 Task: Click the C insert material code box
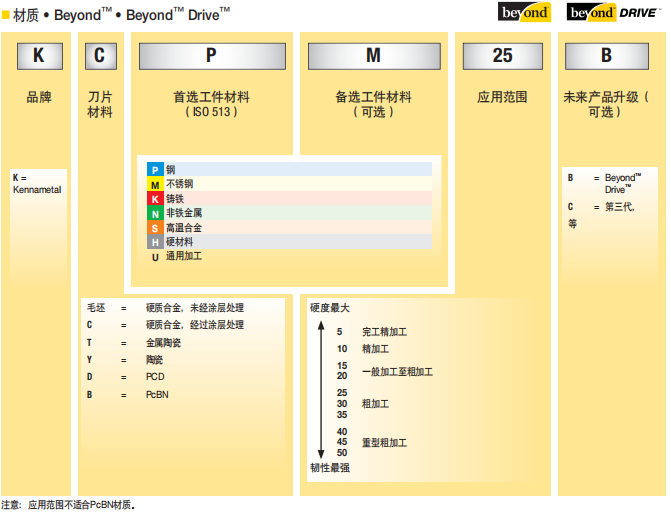[98, 56]
